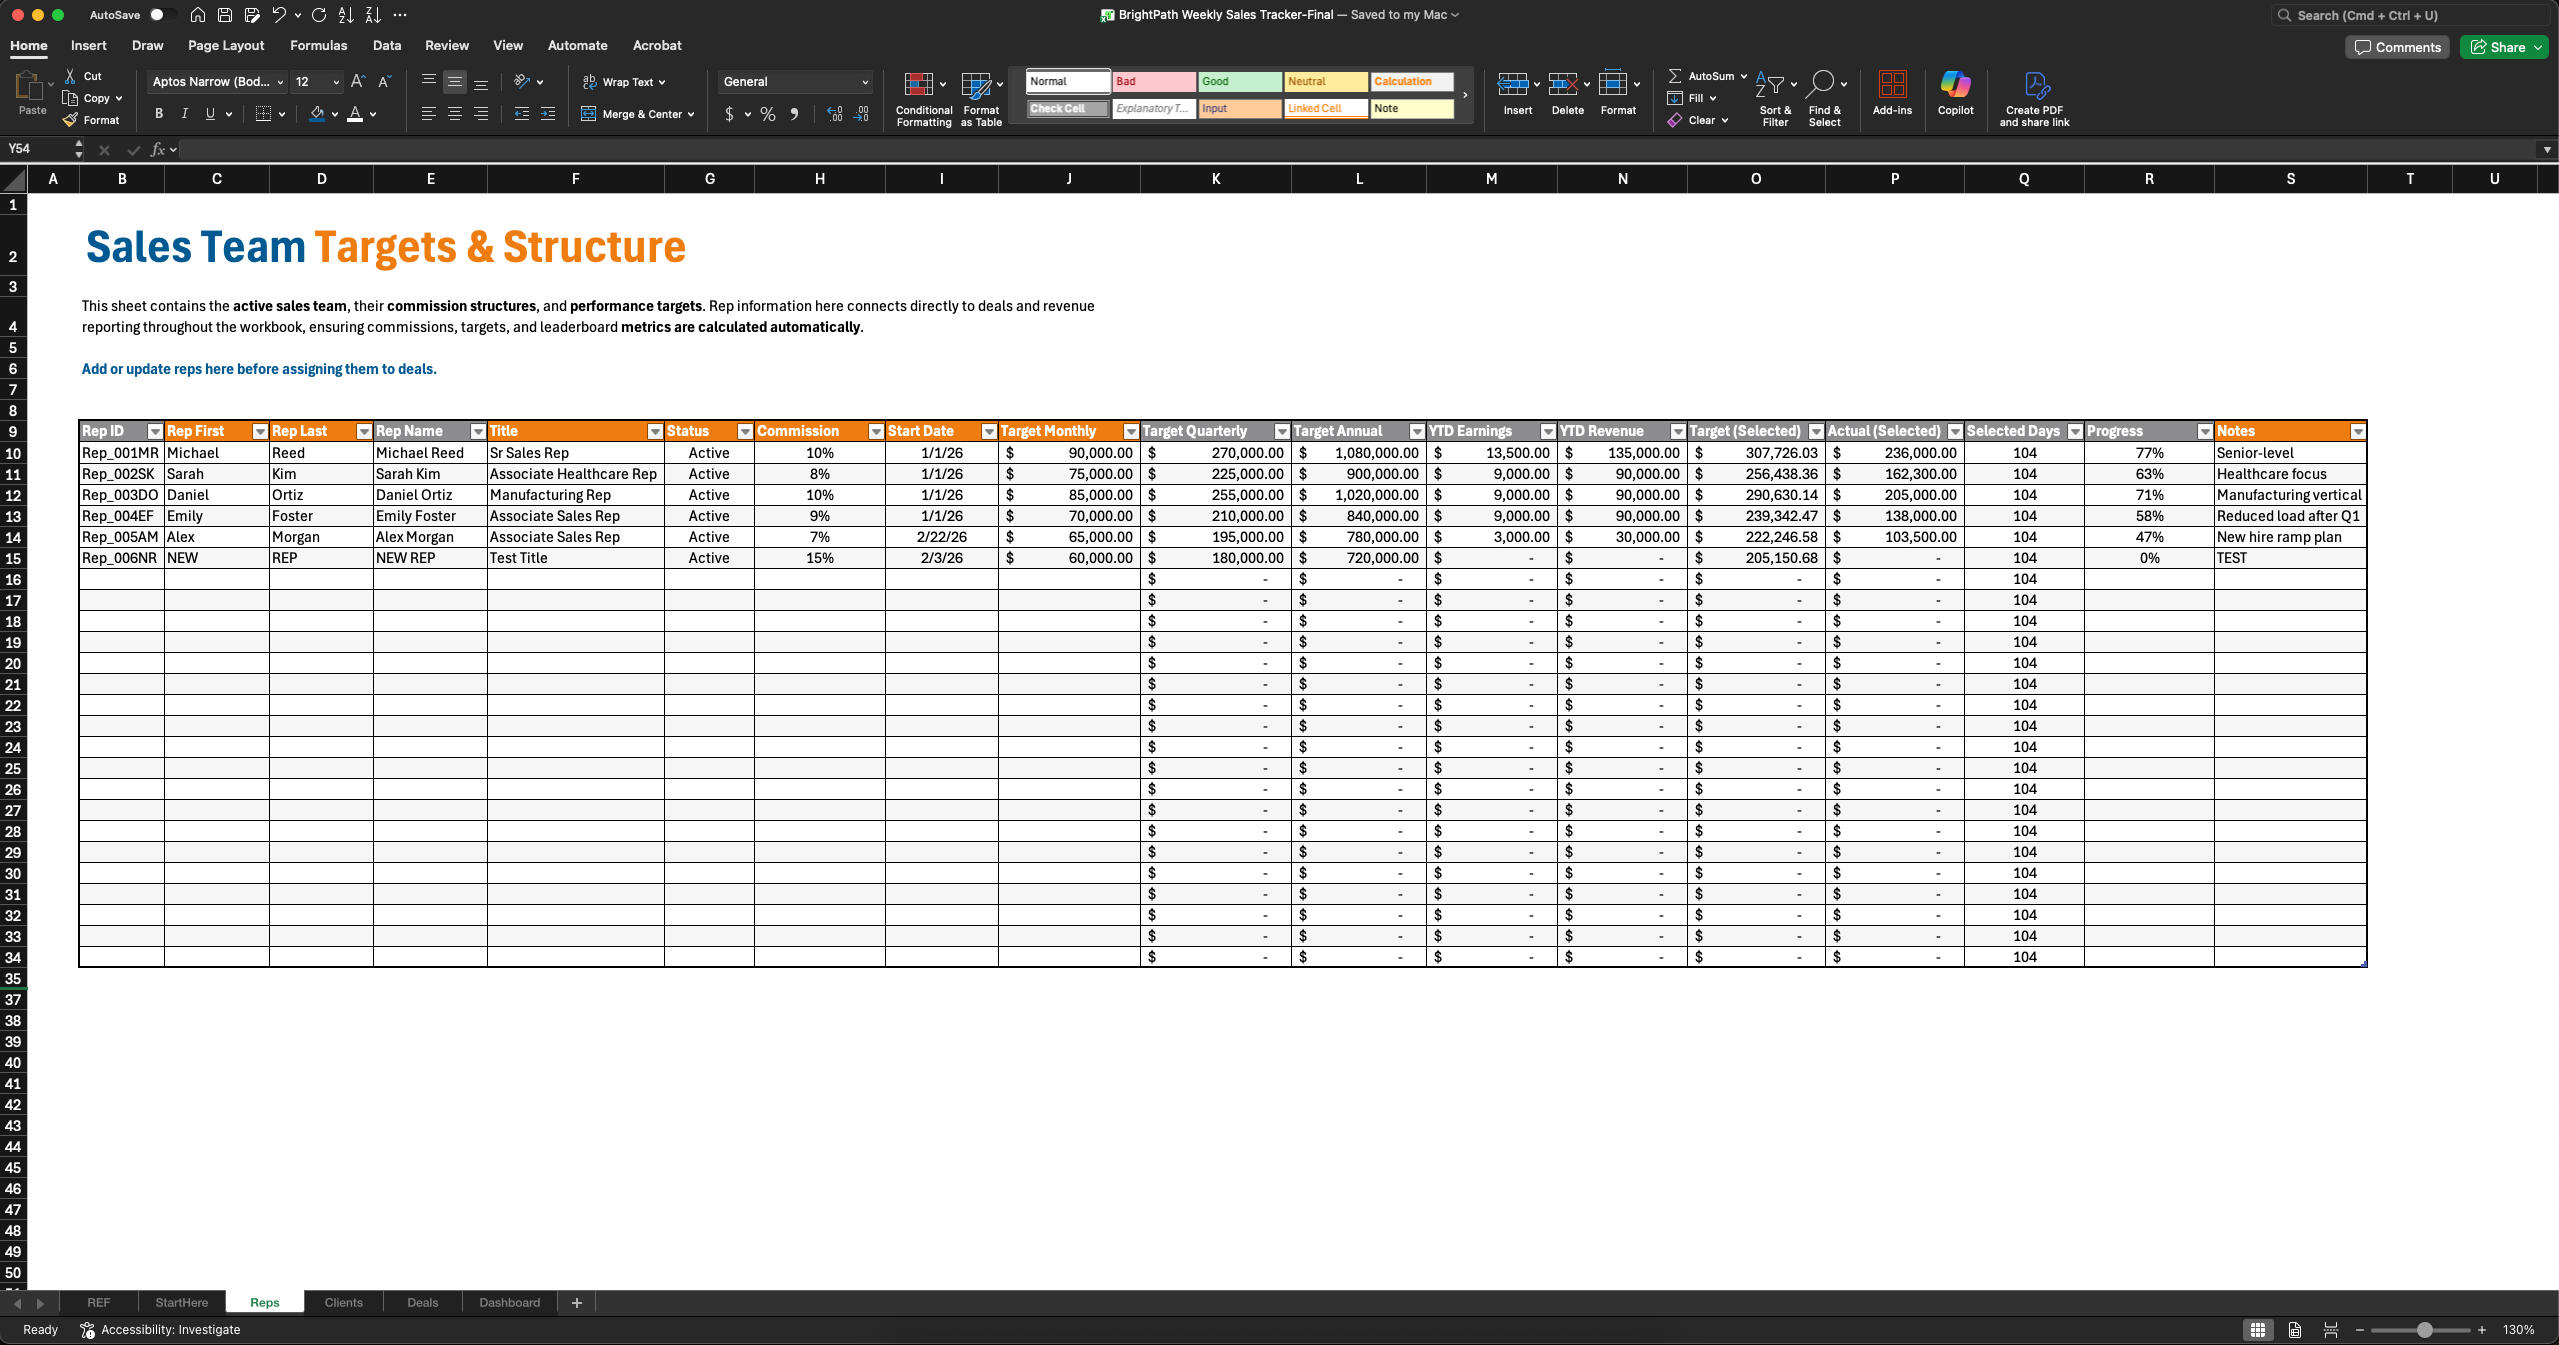Image resolution: width=2559 pixels, height=1345 pixels.
Task: Click the zoom slider handle
Action: click(2424, 1330)
